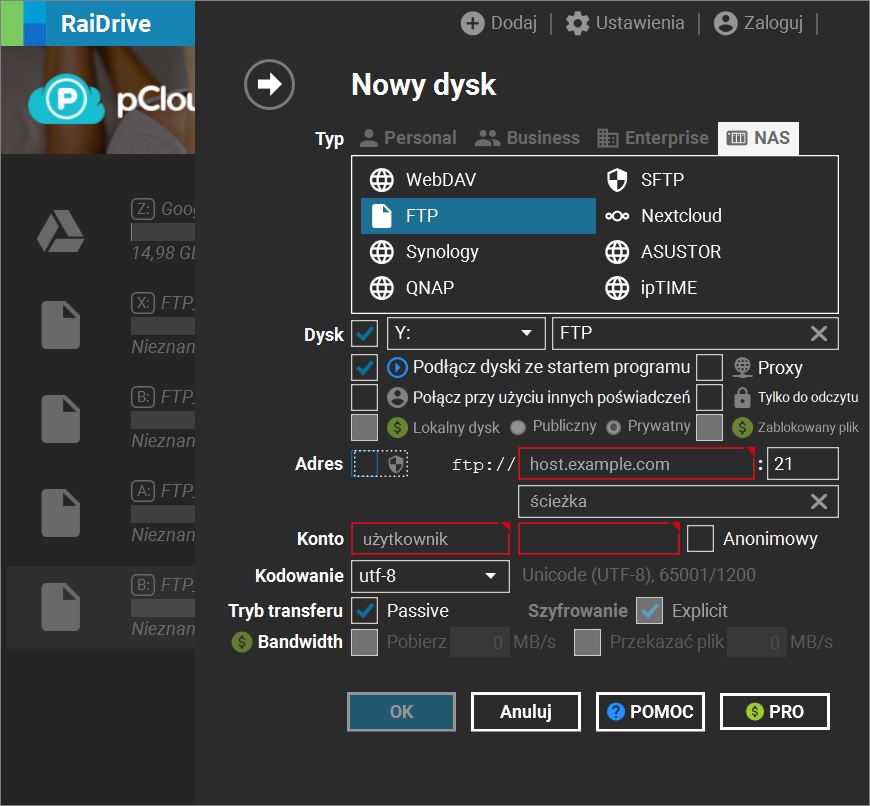The height and width of the screenshot is (806, 870).
Task: Select SFTP storage type
Action: pyautogui.click(x=714, y=180)
